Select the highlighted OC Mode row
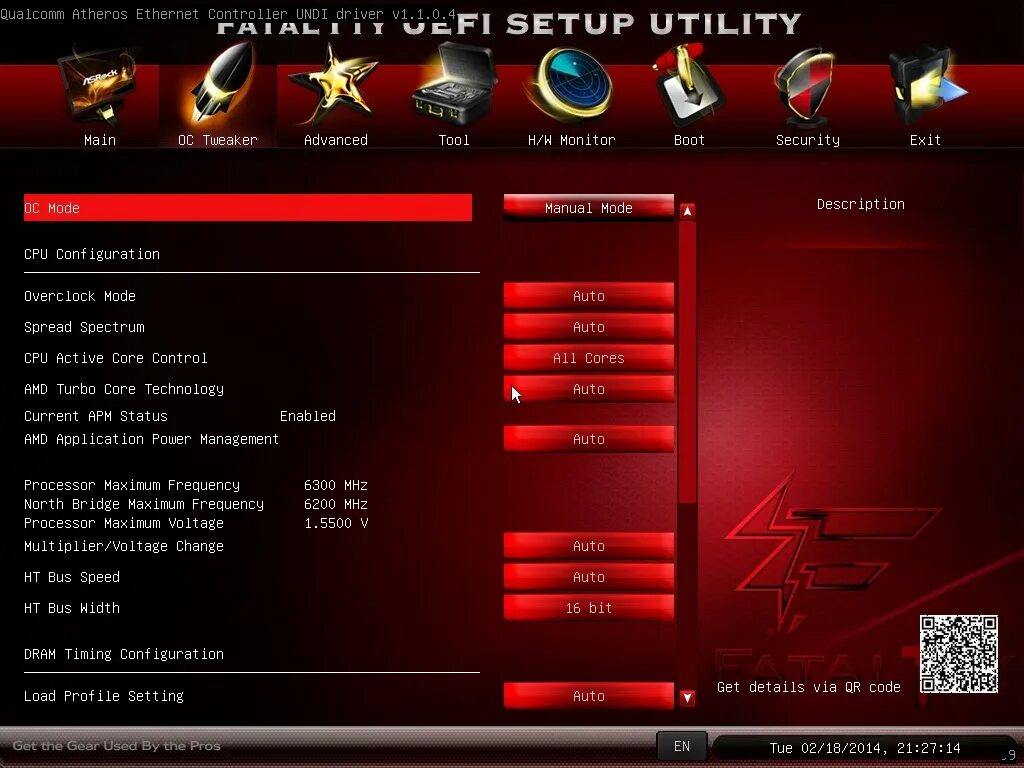The height and width of the screenshot is (768, 1024). (248, 208)
